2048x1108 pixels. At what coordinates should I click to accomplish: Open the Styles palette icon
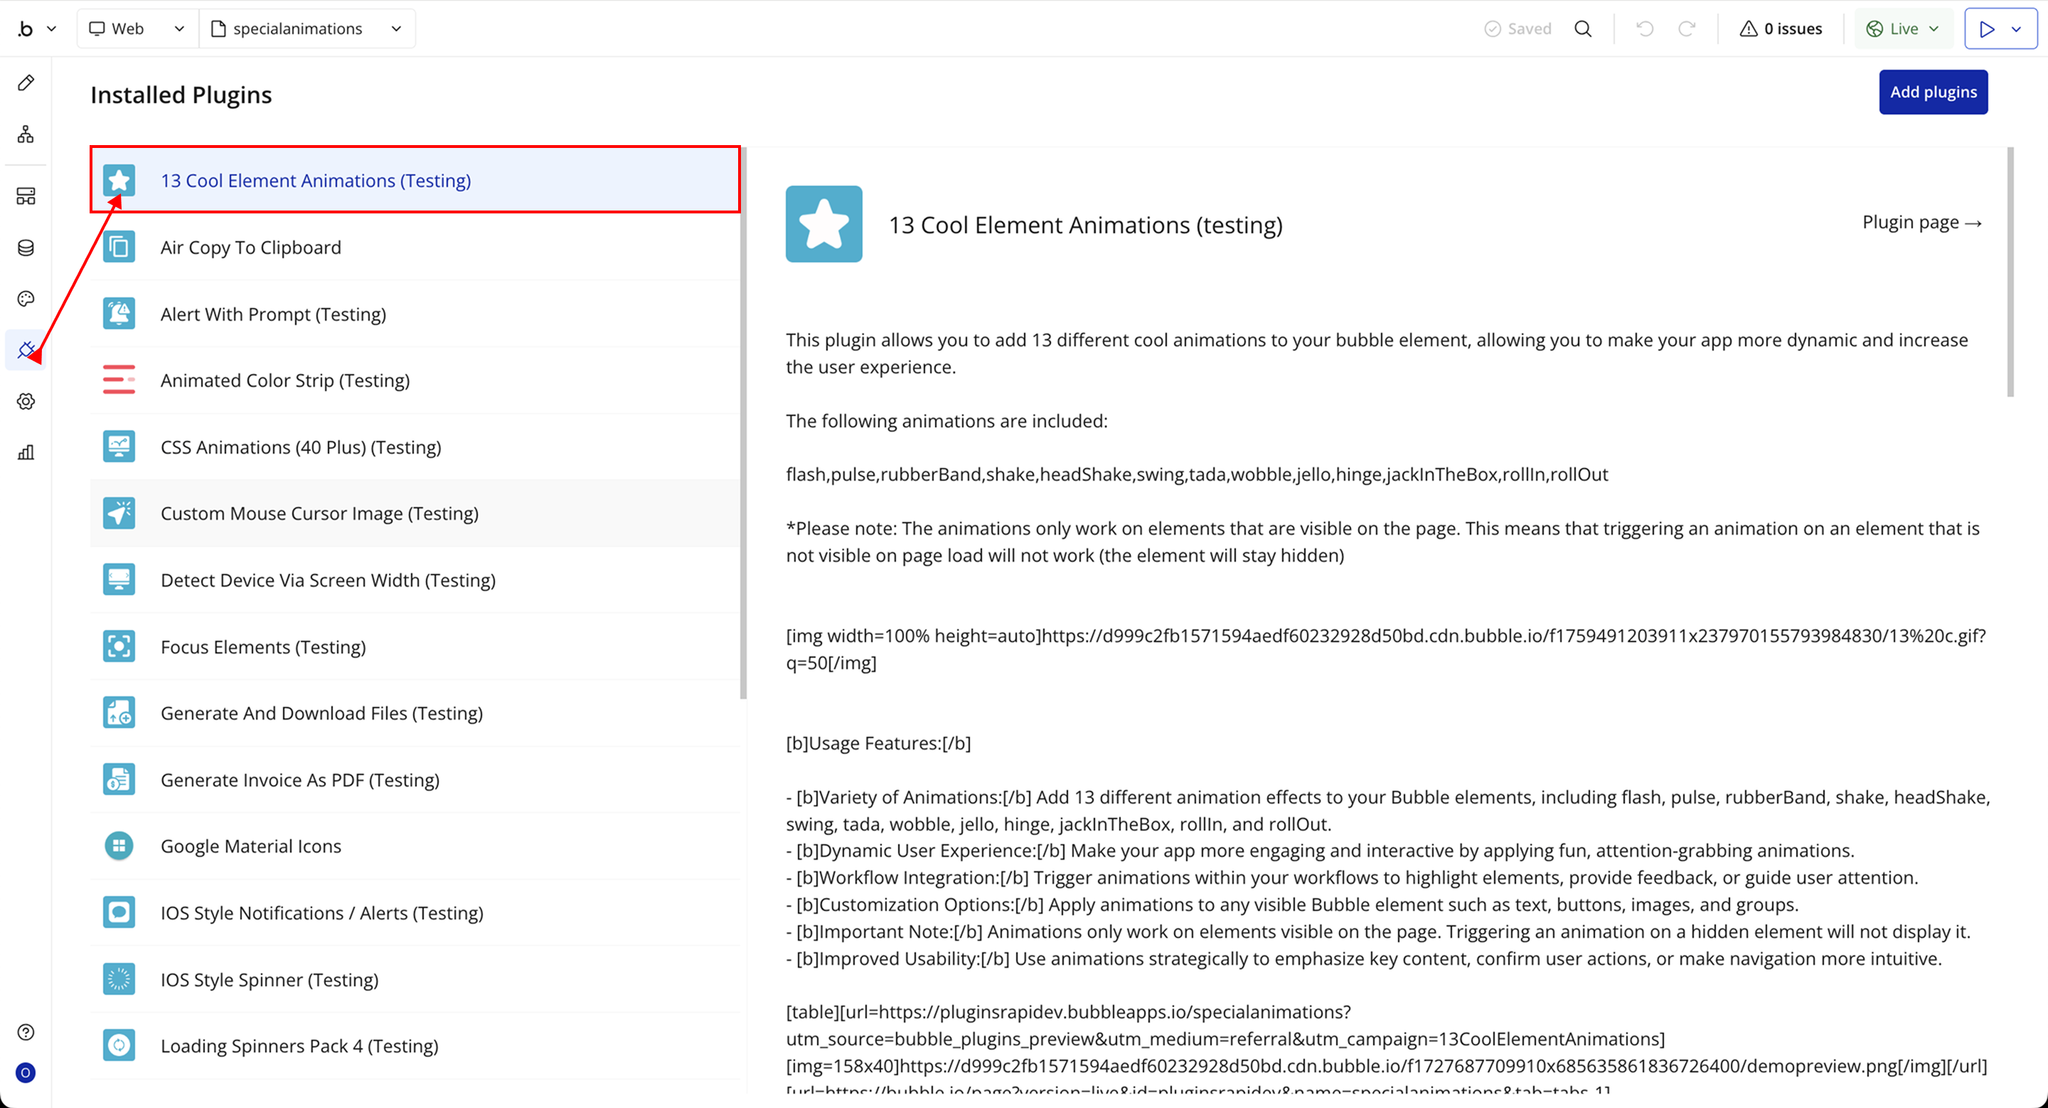coord(26,299)
